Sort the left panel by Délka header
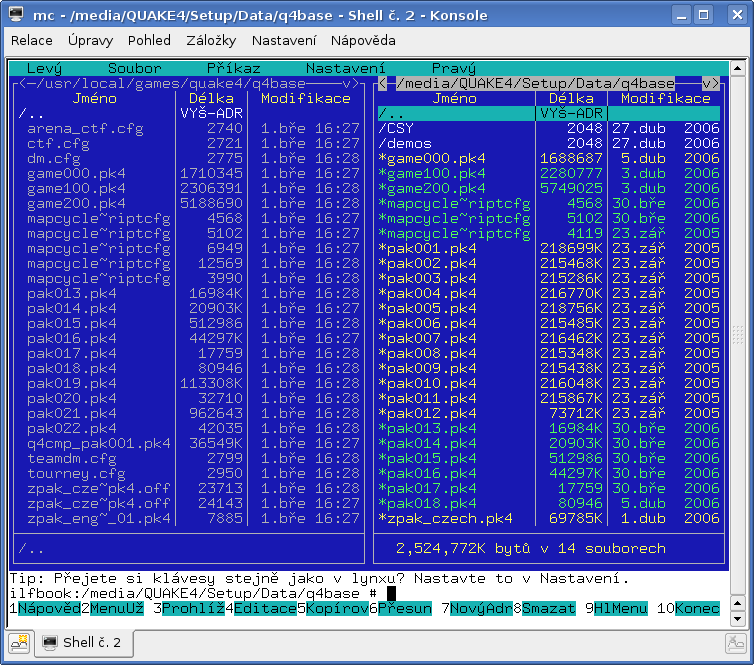Image resolution: width=754 pixels, height=665 pixels. [211, 99]
